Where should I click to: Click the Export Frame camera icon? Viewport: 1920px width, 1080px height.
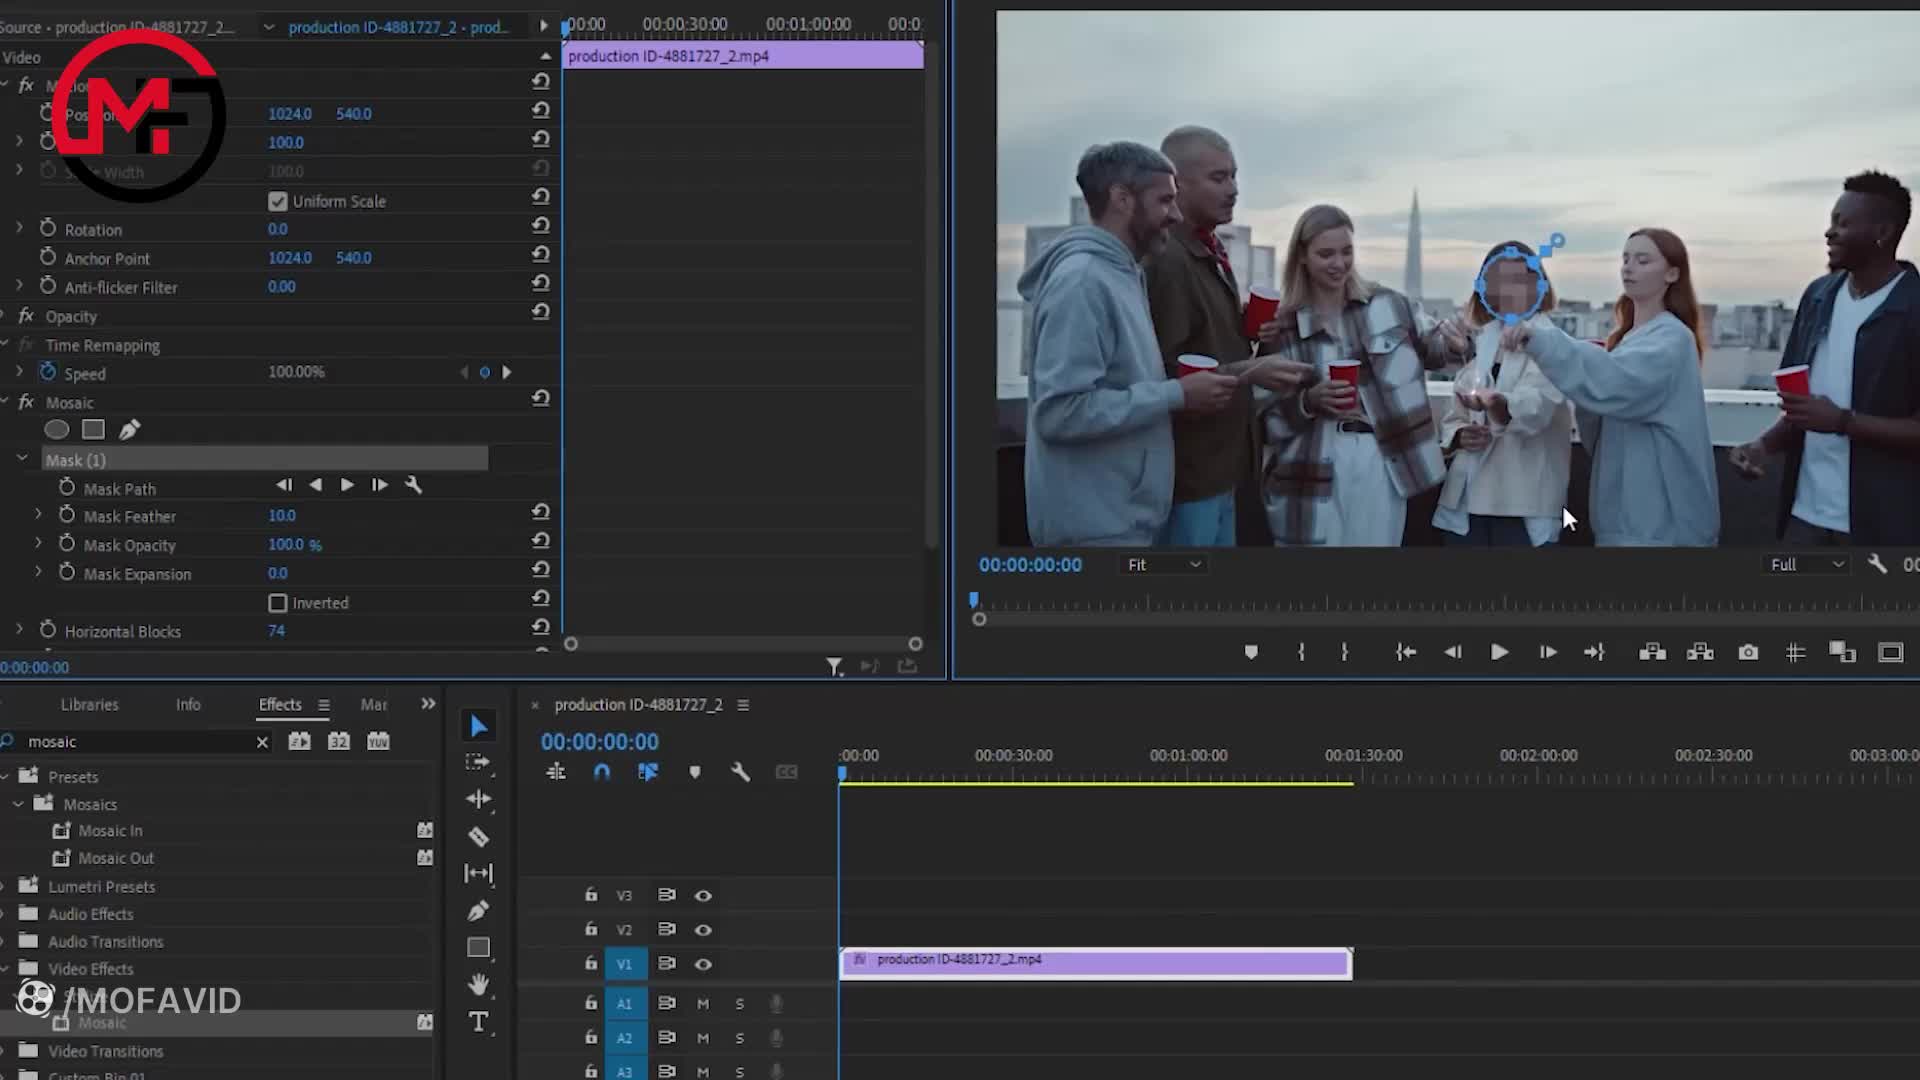click(x=1748, y=652)
